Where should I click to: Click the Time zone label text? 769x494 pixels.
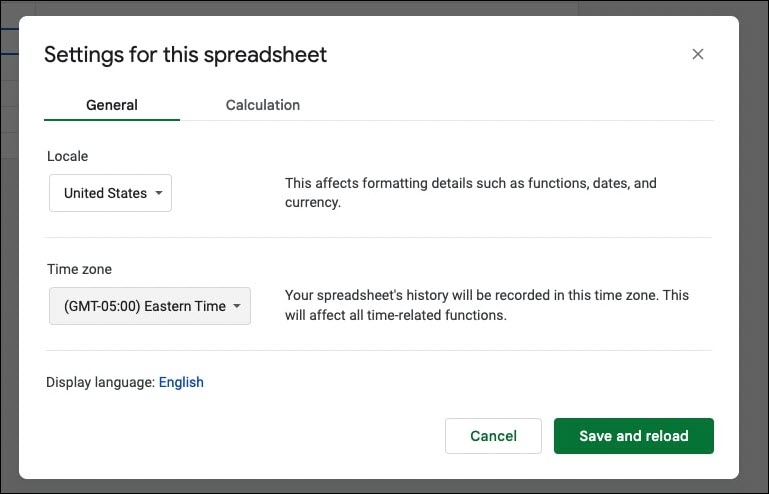coord(79,269)
